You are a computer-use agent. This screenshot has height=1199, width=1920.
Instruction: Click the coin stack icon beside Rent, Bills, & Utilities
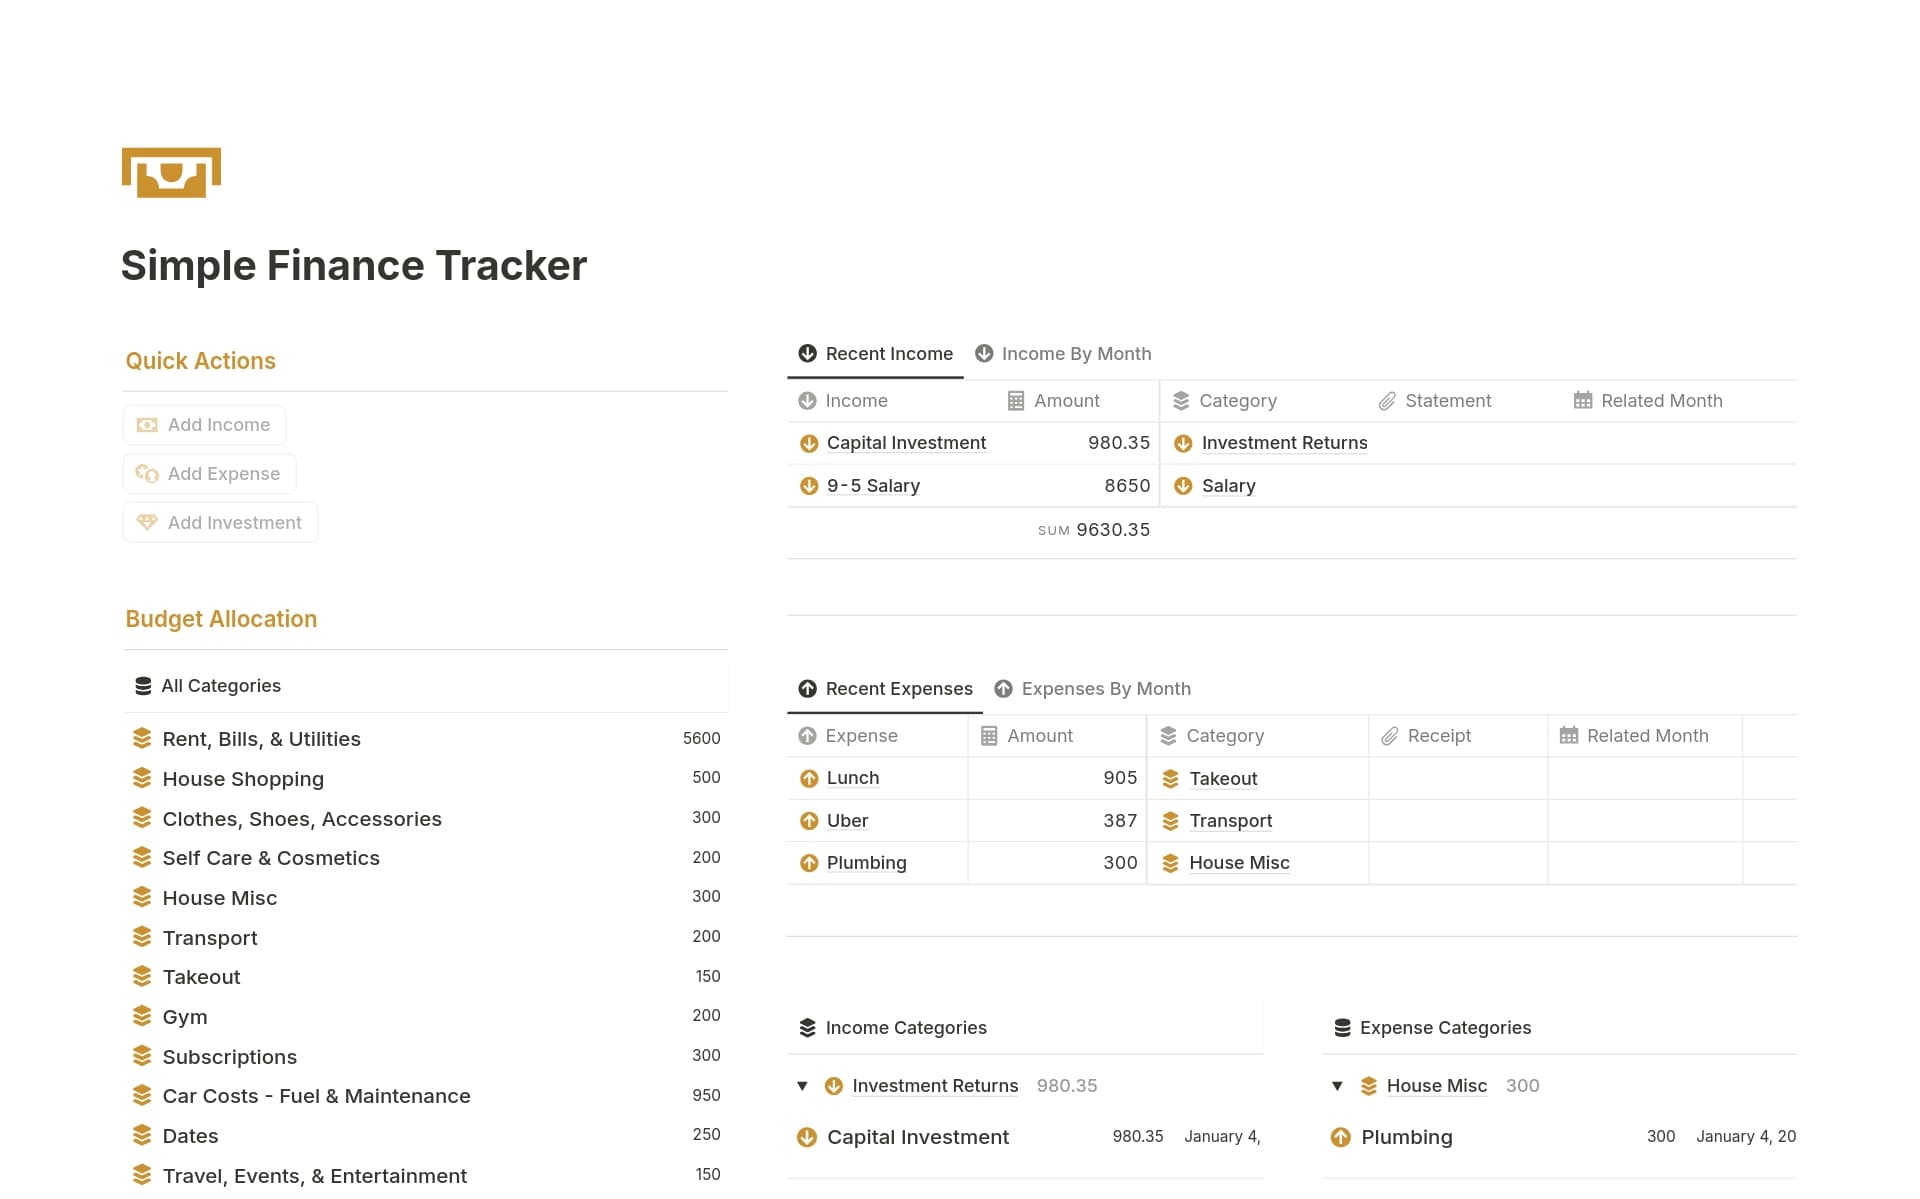point(141,737)
